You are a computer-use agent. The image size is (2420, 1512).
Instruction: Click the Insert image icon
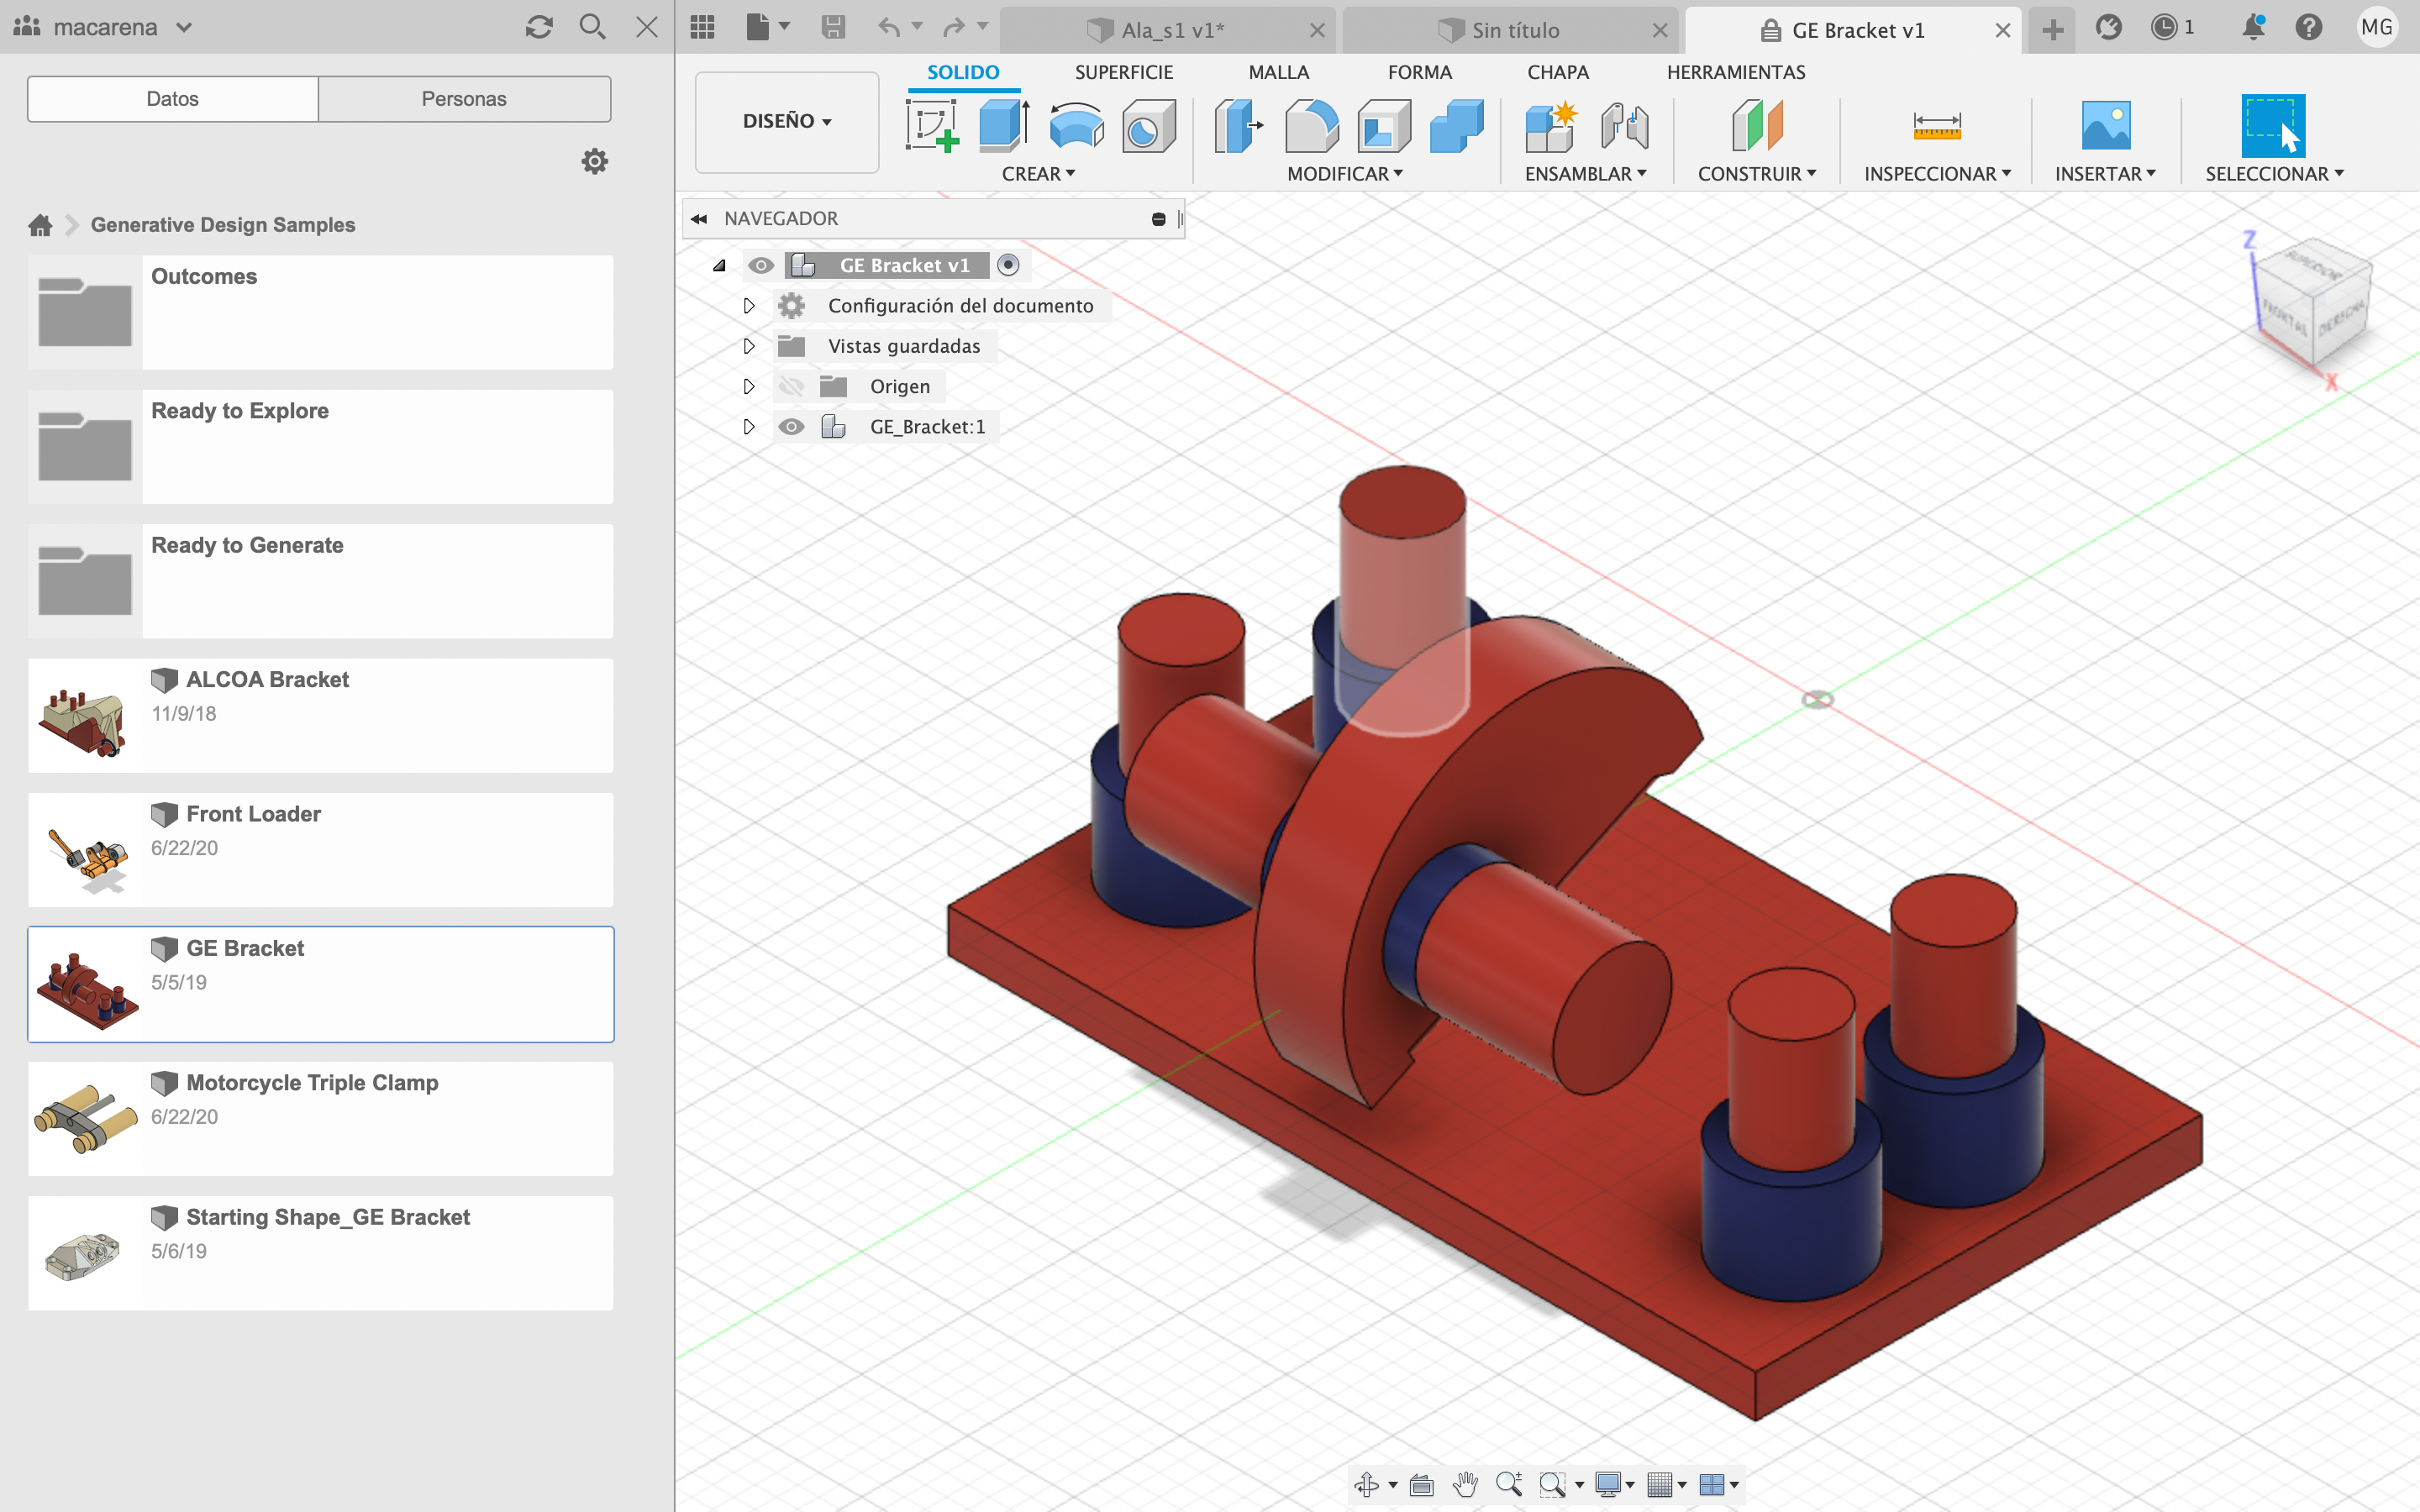point(2105,126)
